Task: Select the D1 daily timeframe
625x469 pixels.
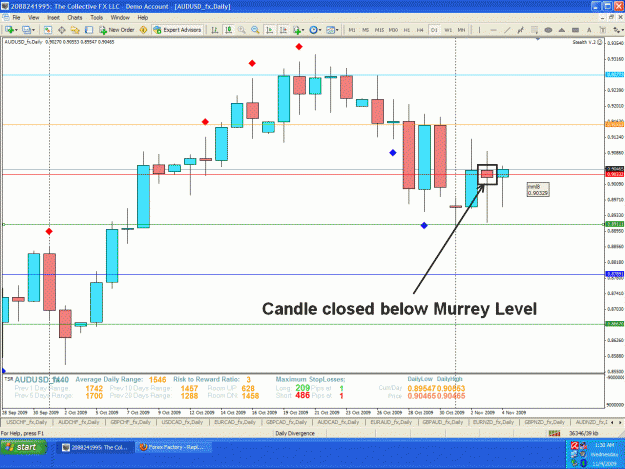Action: click(434, 30)
